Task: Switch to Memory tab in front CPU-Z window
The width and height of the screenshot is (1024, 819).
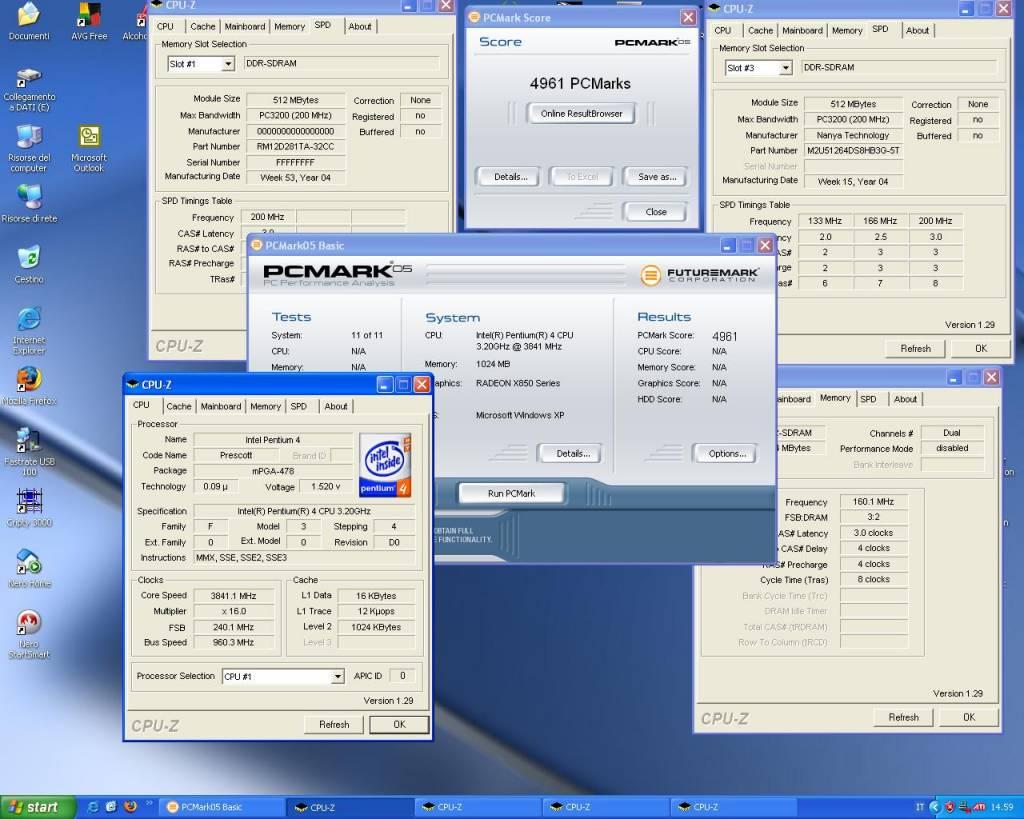Action: 265,406
